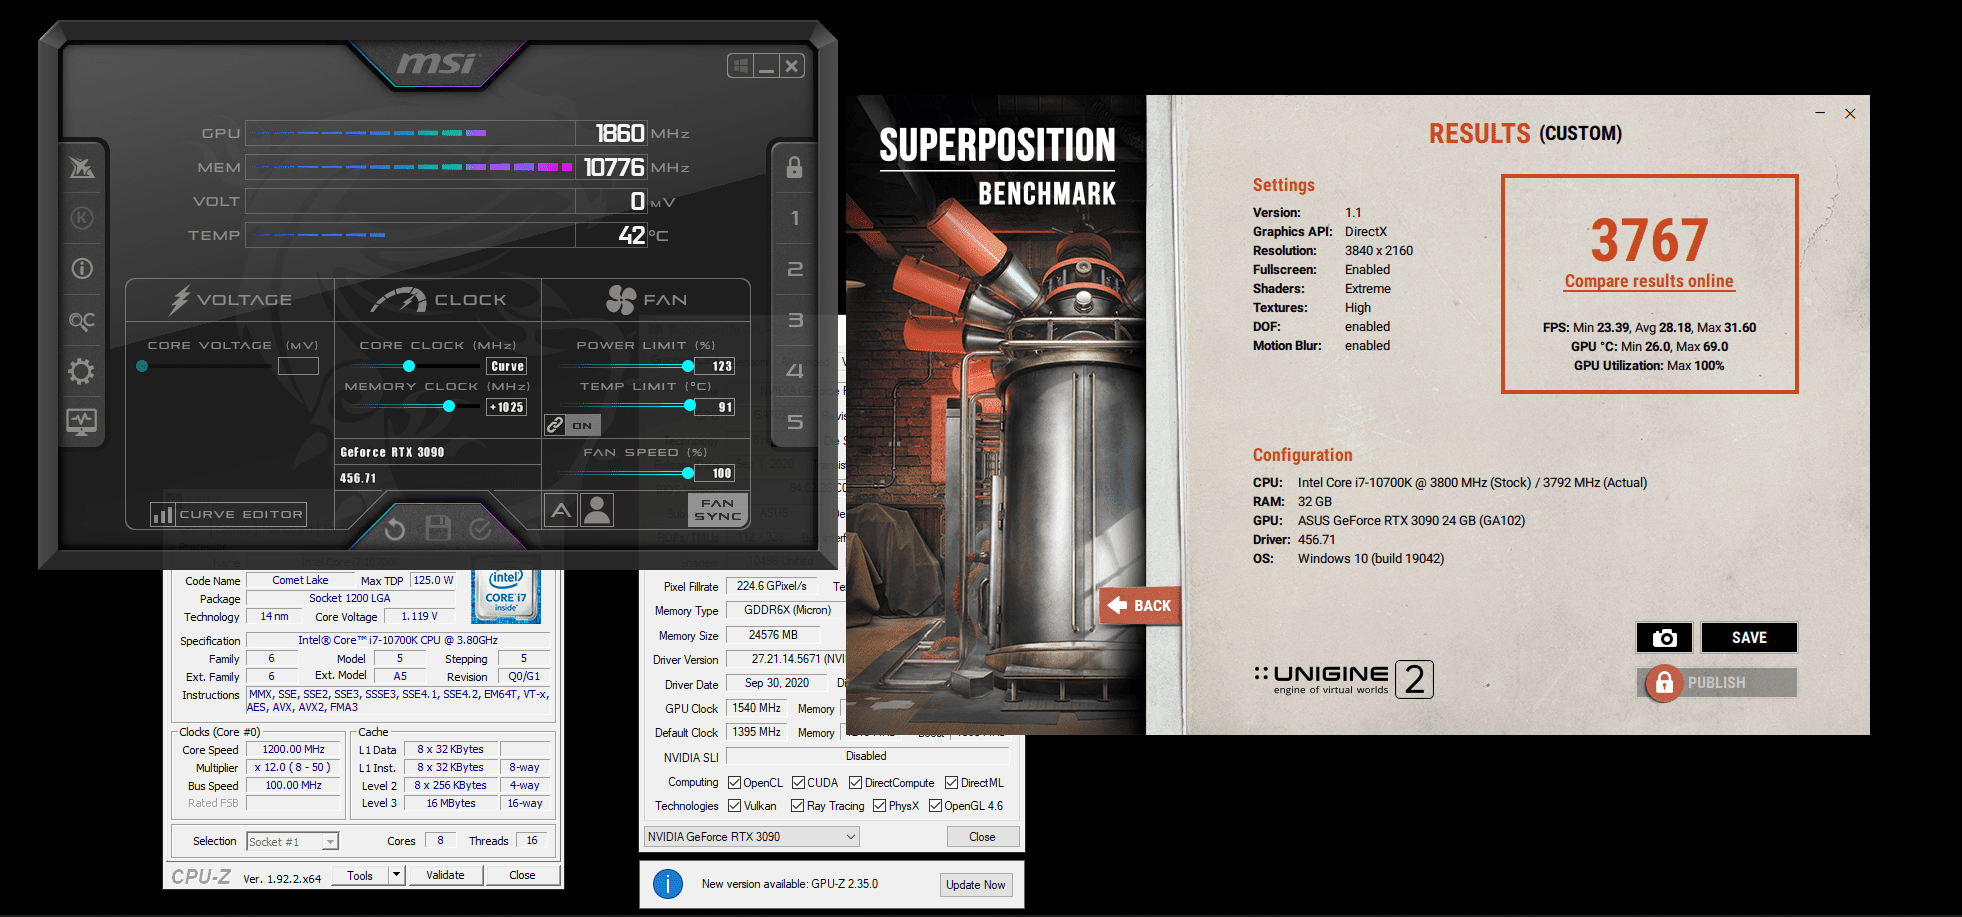Select profile slot 4 in Afterburner
Image resolution: width=1962 pixels, height=917 pixels.
click(795, 371)
